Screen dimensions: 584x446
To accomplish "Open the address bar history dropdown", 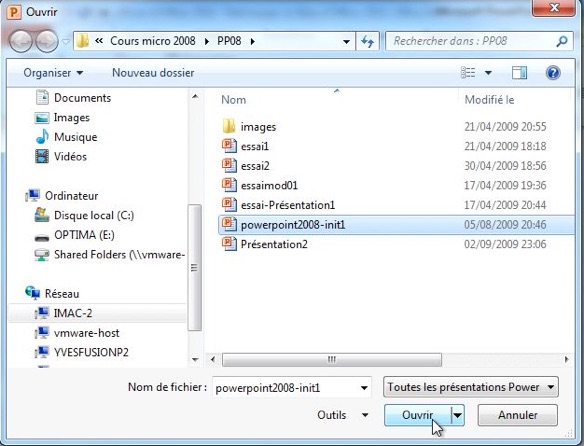I will 346,41.
